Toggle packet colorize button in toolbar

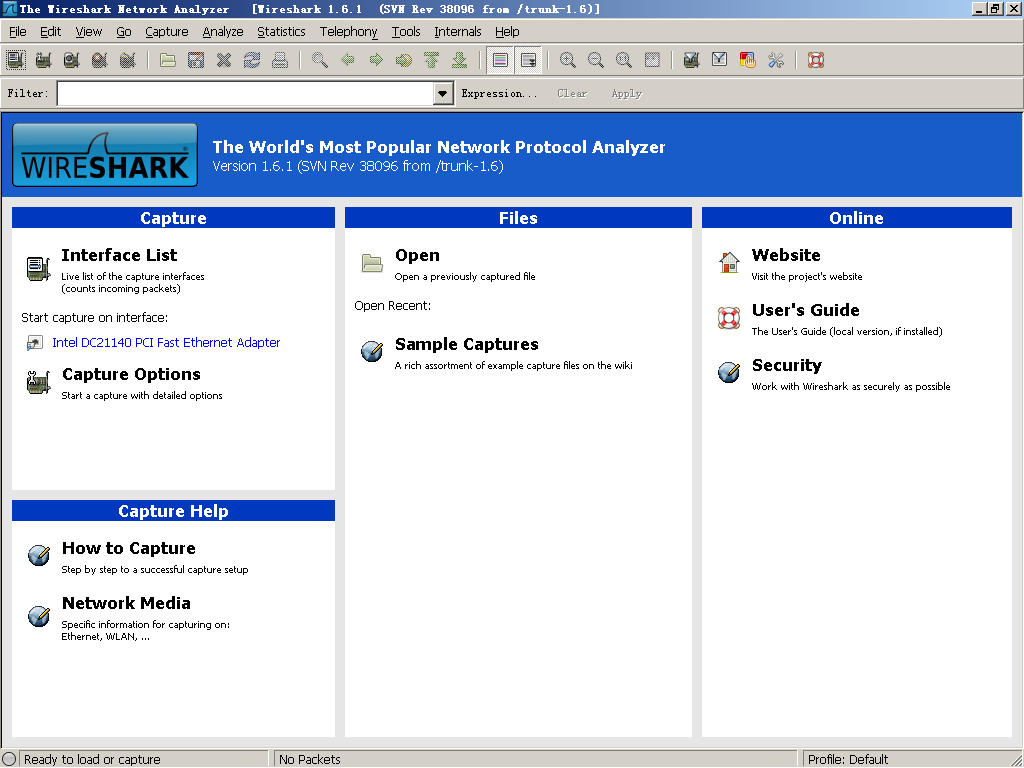click(x=500, y=60)
